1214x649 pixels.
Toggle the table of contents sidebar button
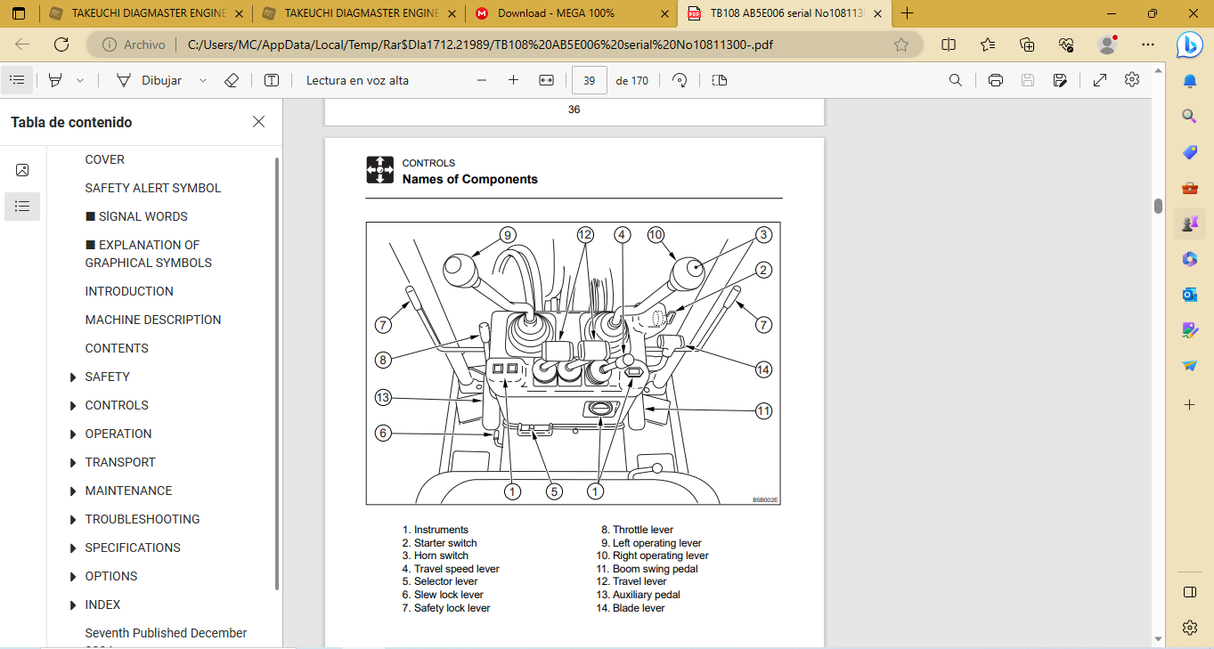point(17,80)
